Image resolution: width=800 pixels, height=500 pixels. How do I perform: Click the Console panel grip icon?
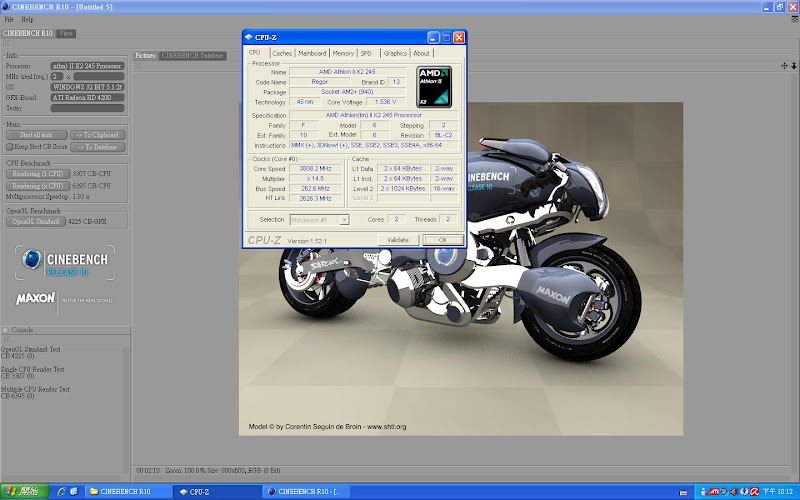(7, 339)
